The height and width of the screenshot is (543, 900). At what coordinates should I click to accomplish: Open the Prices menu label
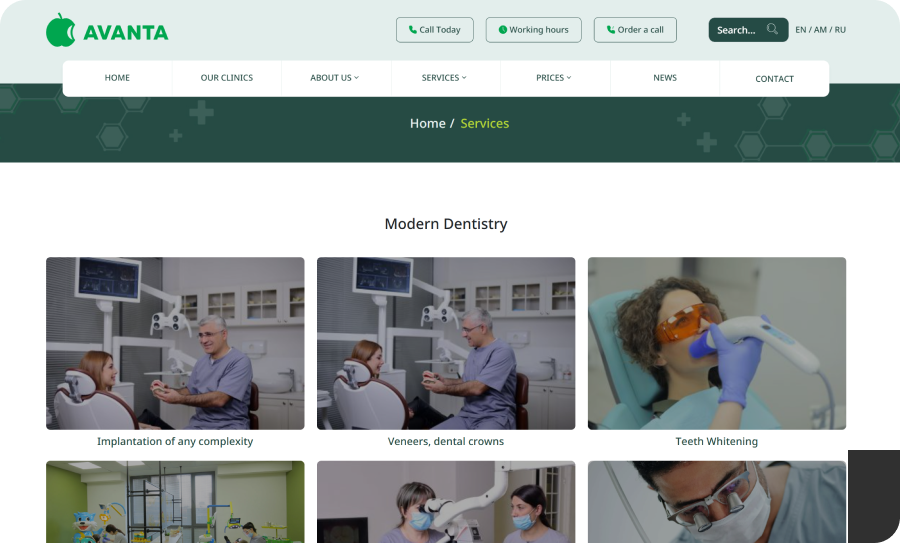[x=550, y=78]
